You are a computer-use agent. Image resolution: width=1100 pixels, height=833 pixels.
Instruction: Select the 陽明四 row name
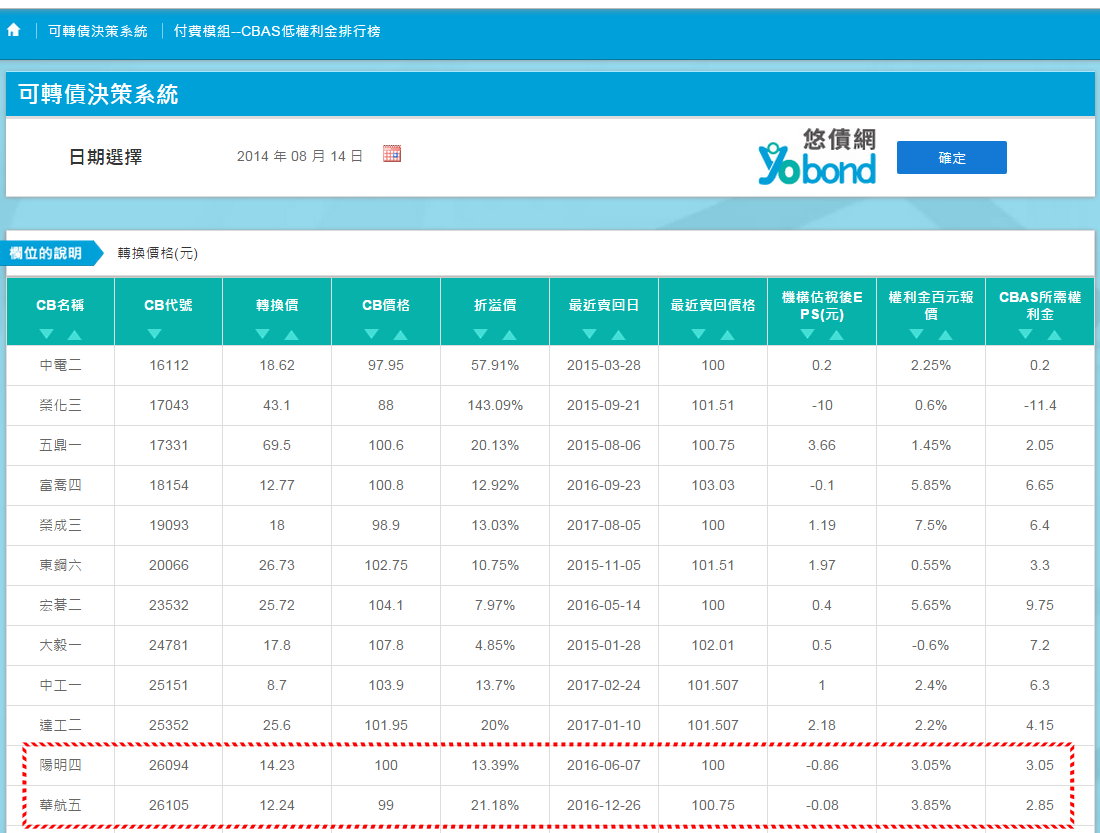click(x=60, y=765)
